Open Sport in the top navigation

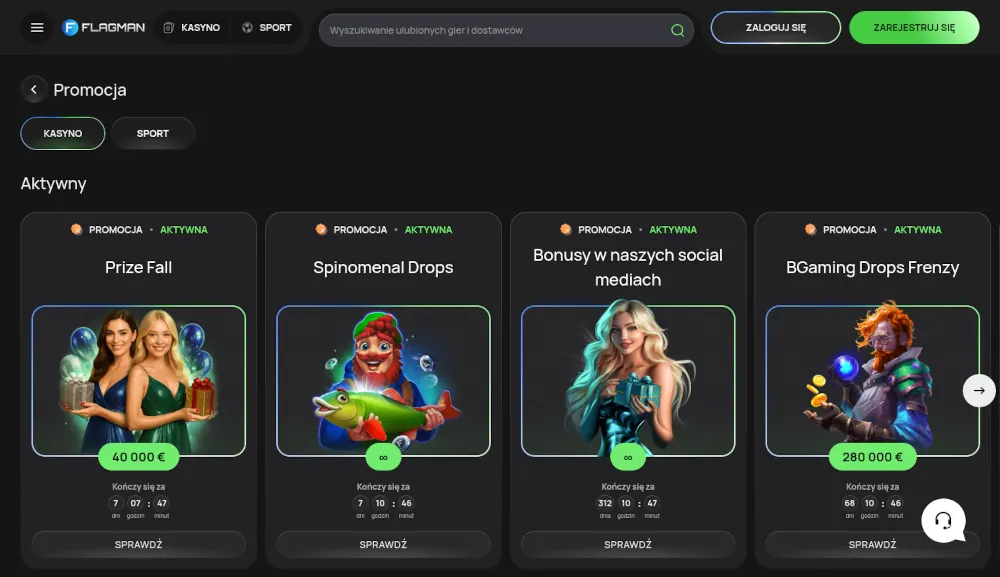(267, 28)
